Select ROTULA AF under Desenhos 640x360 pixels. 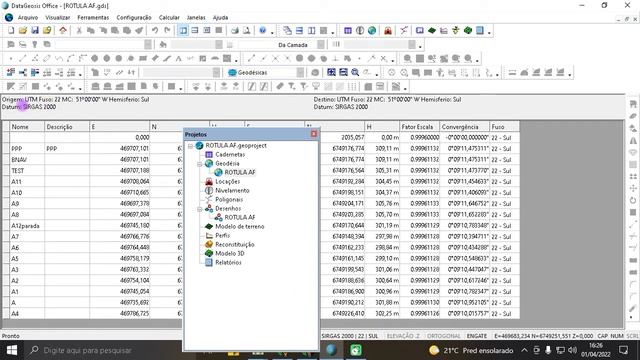coord(240,218)
